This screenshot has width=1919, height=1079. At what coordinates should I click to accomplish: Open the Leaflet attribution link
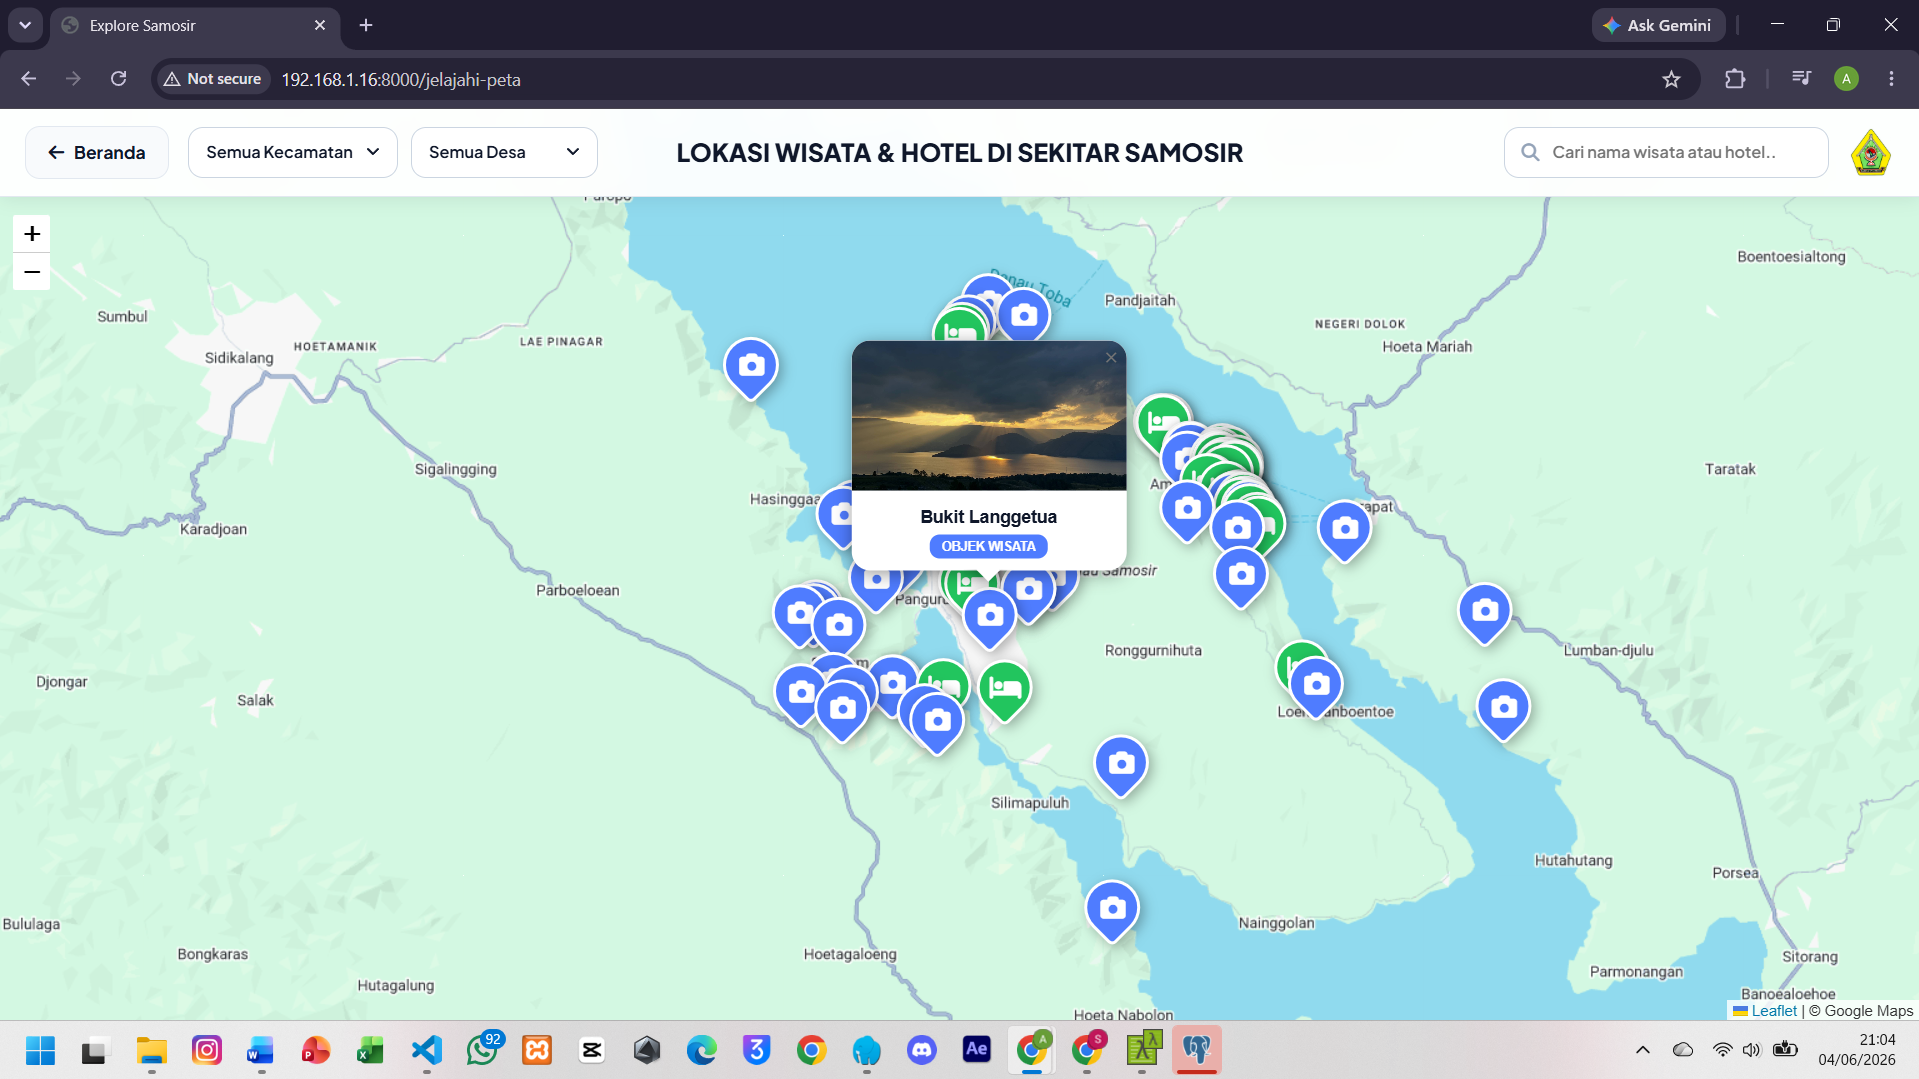pyautogui.click(x=1773, y=1011)
